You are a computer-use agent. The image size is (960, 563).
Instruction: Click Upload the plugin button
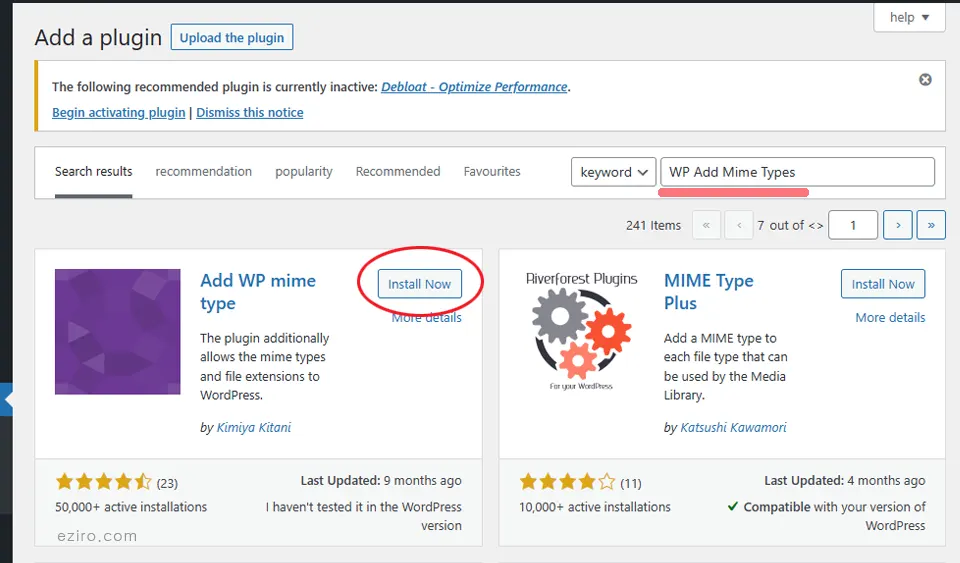(x=231, y=37)
